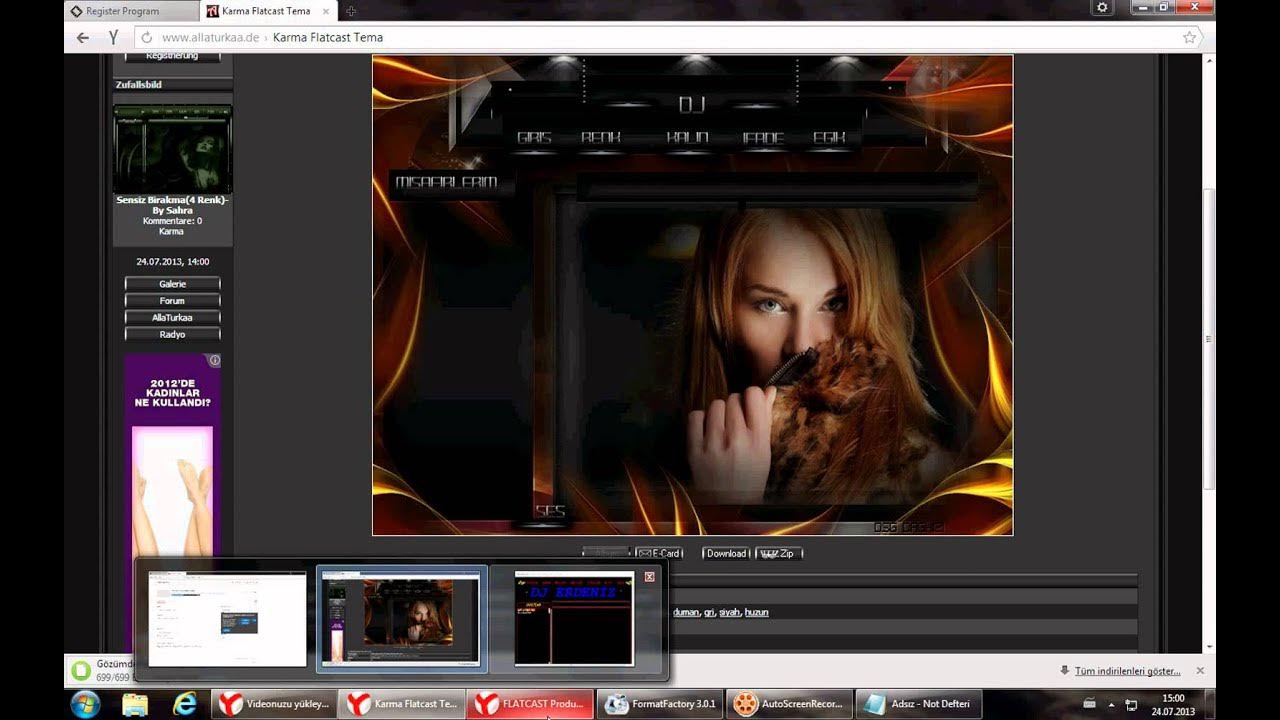
Task: Click the browser back arrow
Action: click(x=83, y=37)
